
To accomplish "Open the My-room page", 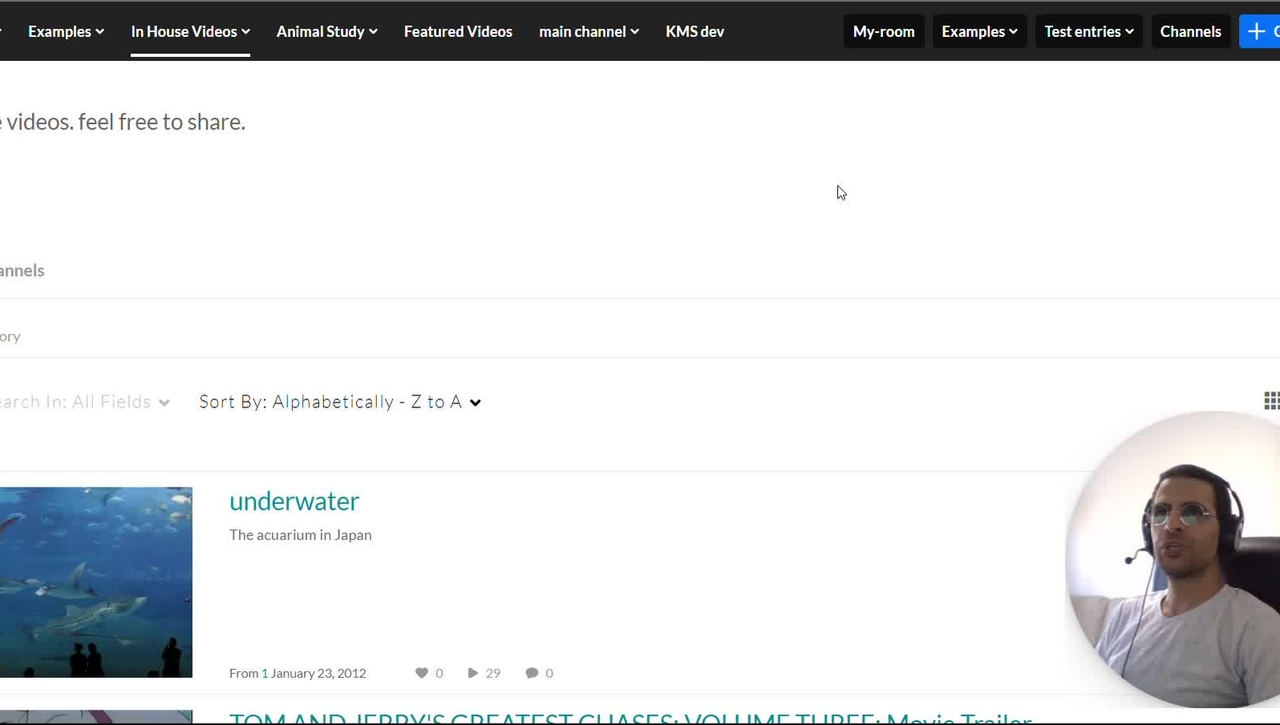I will point(884,31).
